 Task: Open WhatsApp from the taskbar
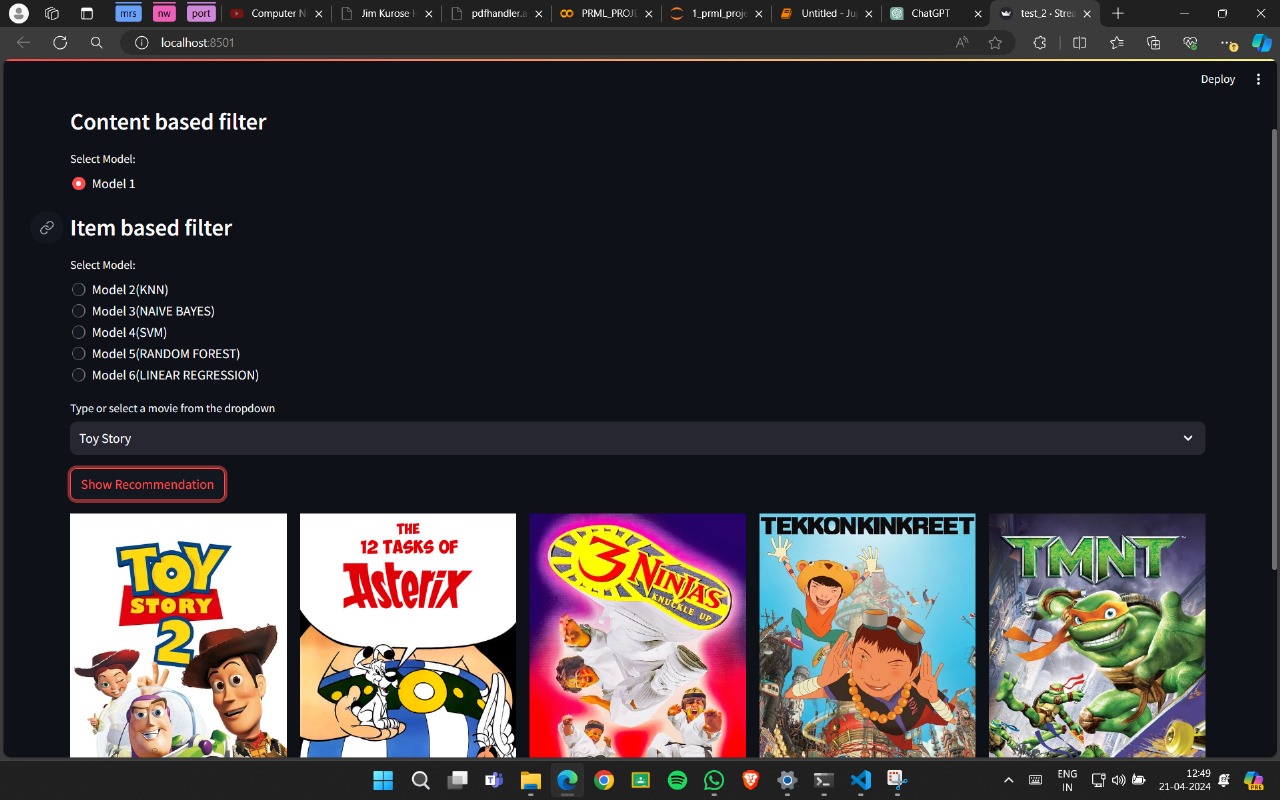713,780
